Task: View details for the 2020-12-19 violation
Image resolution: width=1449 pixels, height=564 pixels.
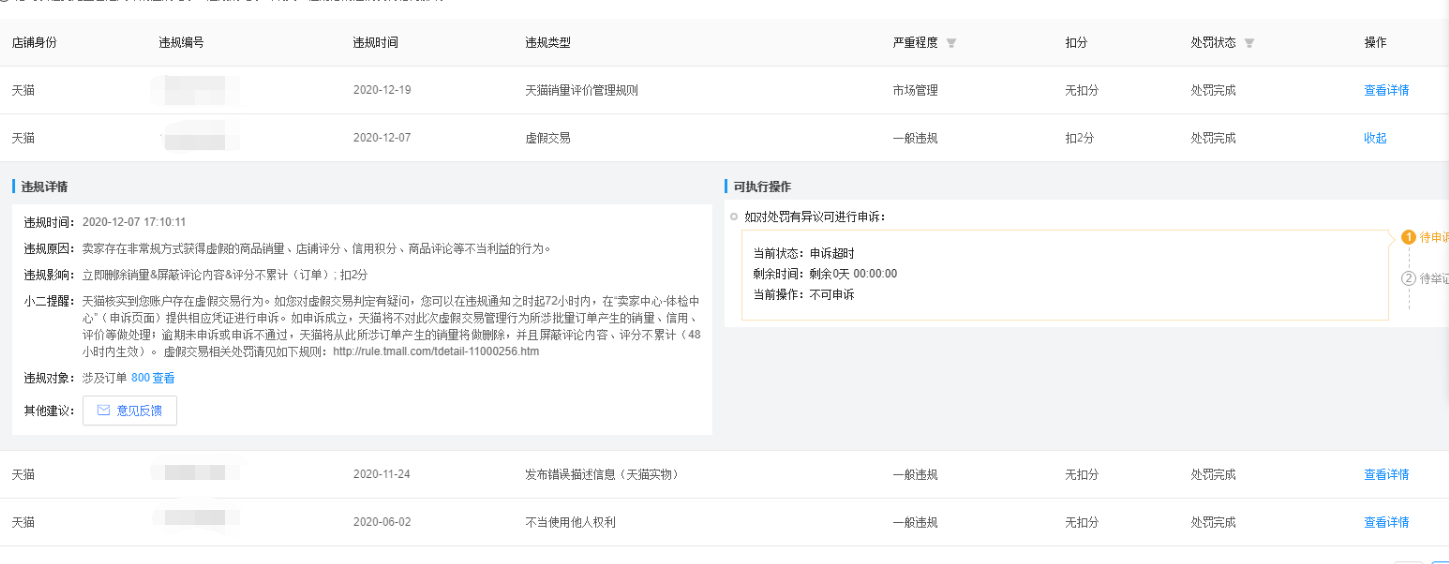Action: coord(1386,90)
